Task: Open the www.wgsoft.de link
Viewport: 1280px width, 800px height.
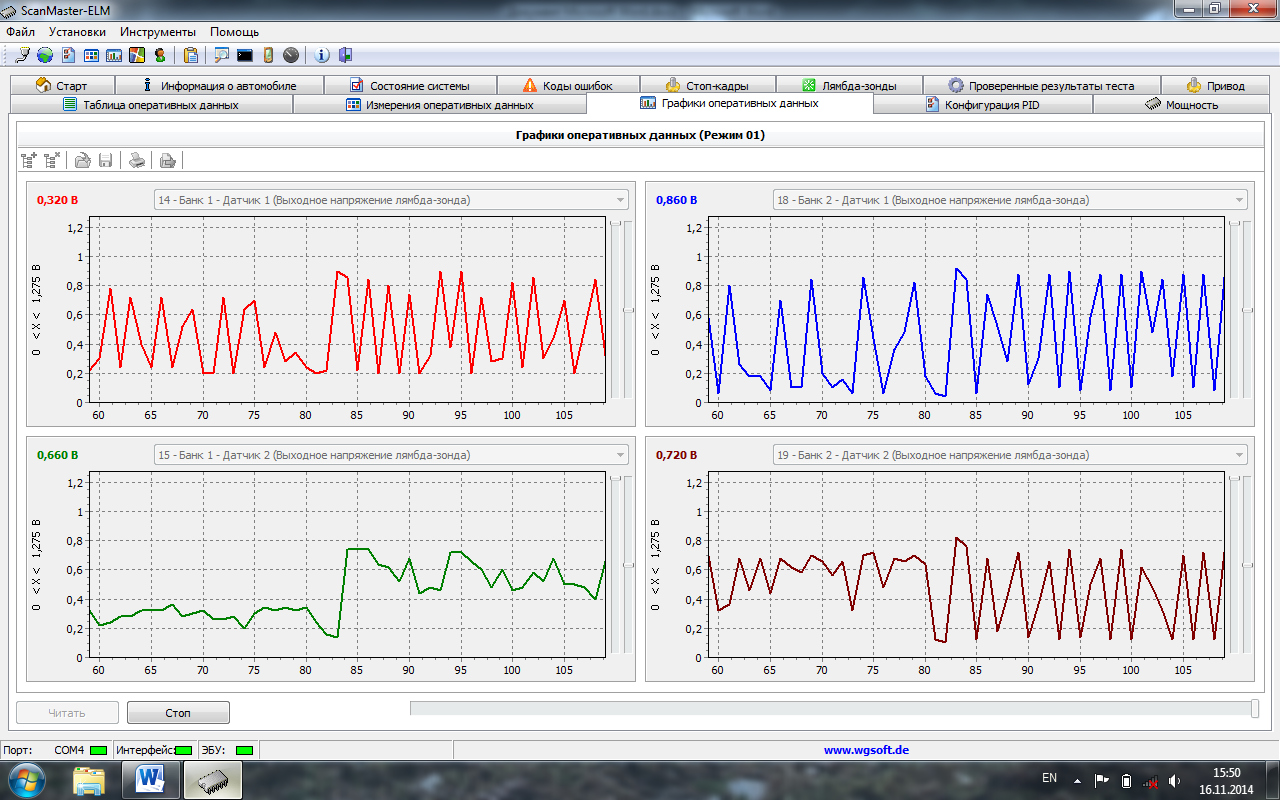Action: pyautogui.click(x=866, y=750)
